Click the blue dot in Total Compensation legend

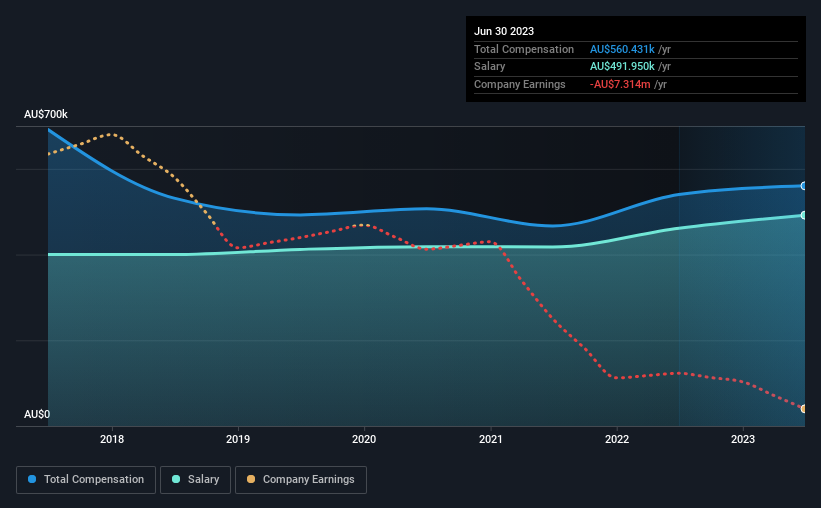click(x=32, y=479)
